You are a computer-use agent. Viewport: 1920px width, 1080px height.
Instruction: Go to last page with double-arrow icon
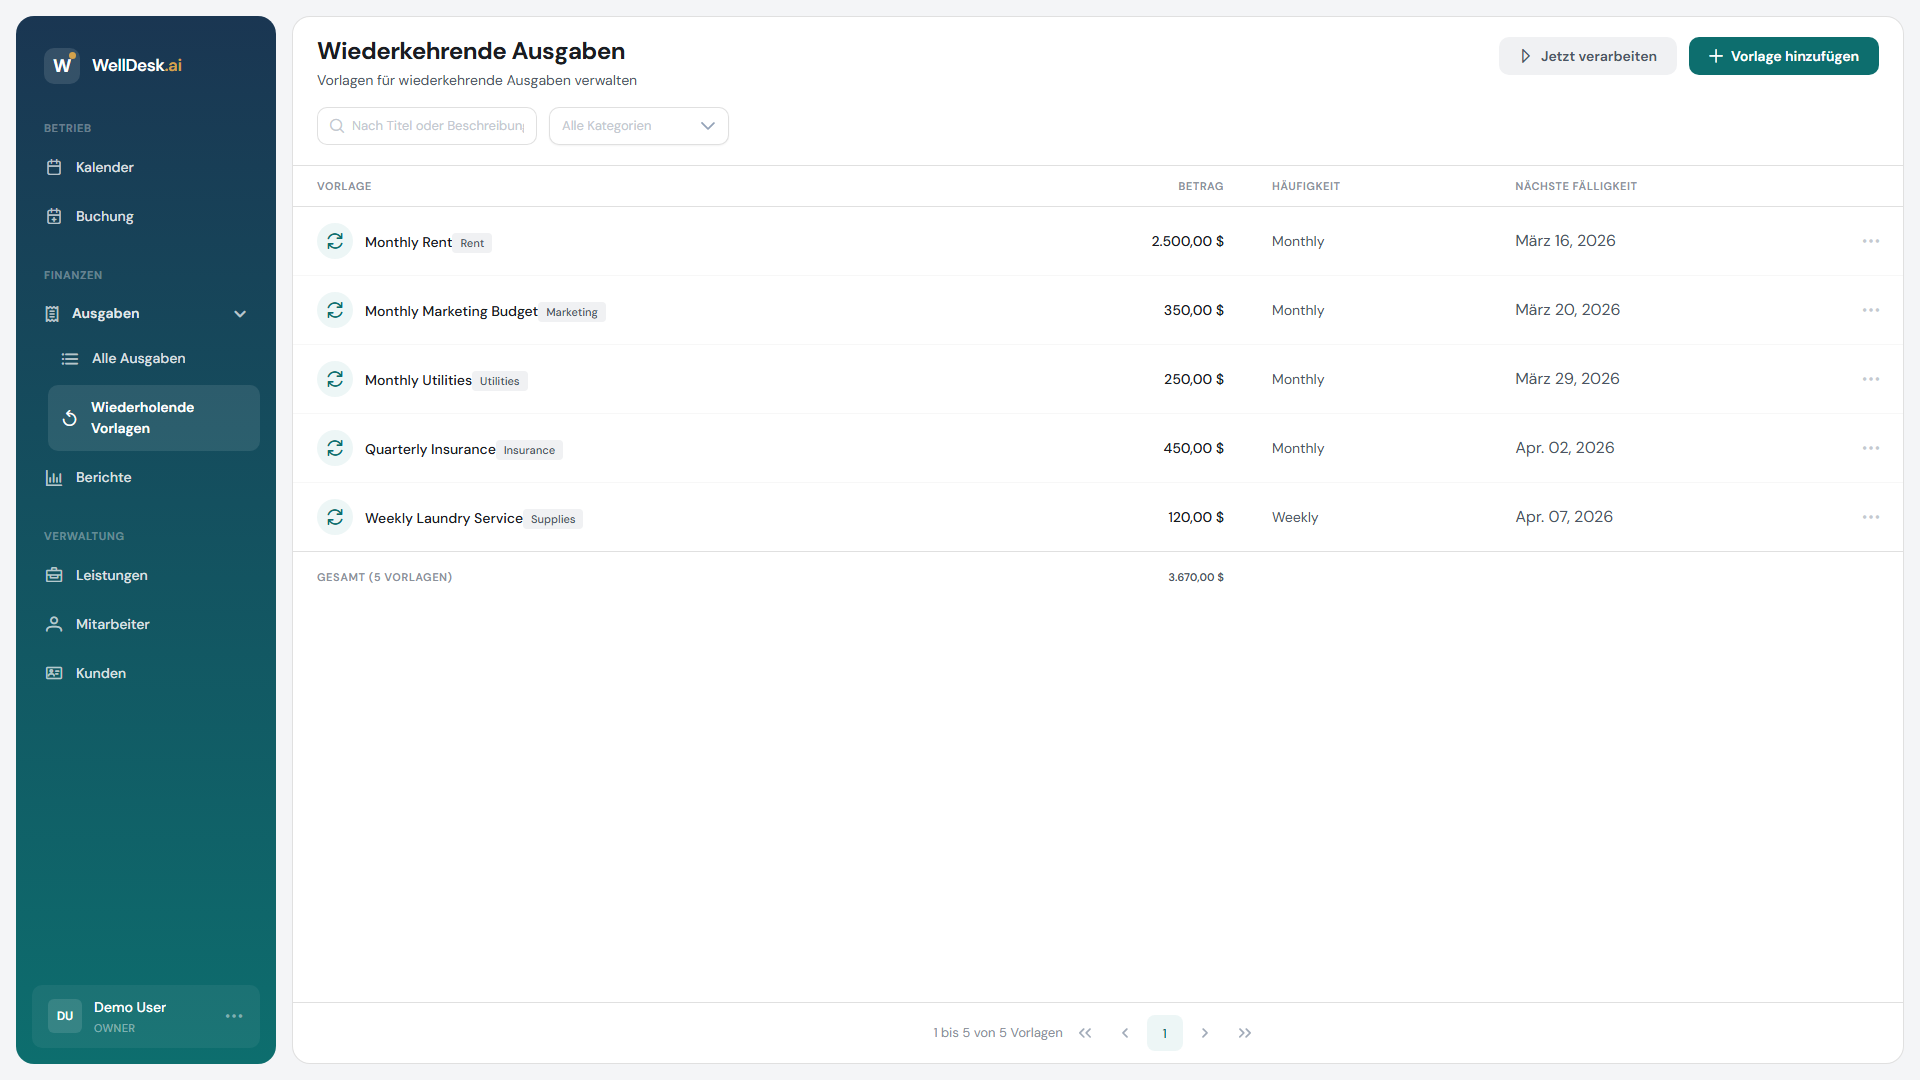[x=1244, y=1033]
